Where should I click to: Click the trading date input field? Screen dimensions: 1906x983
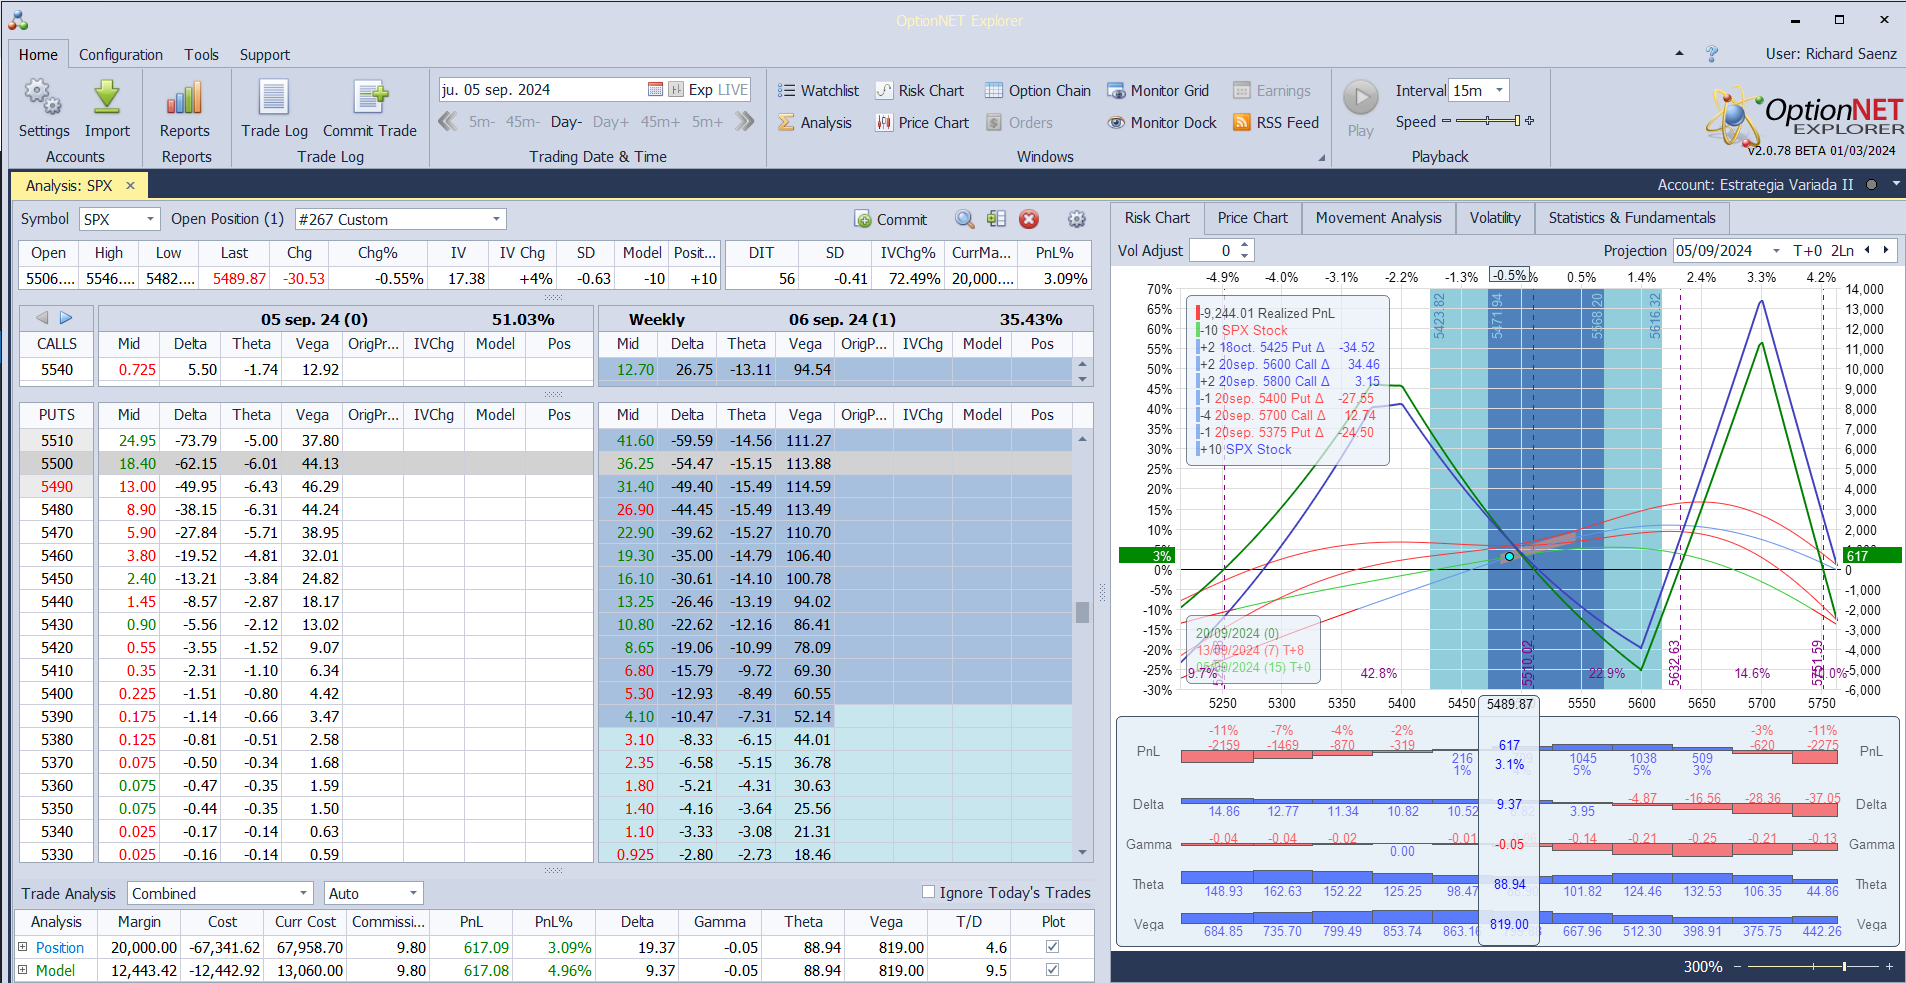pos(542,90)
